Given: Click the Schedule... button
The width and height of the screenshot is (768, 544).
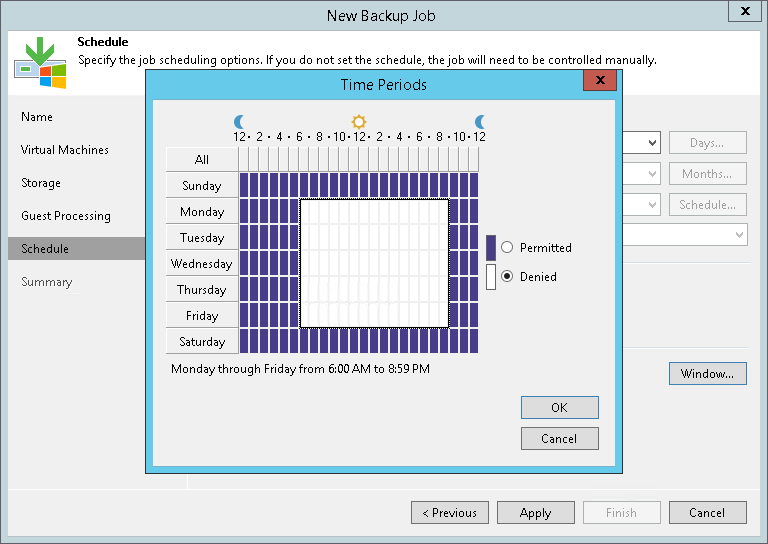Looking at the screenshot, I should [708, 204].
